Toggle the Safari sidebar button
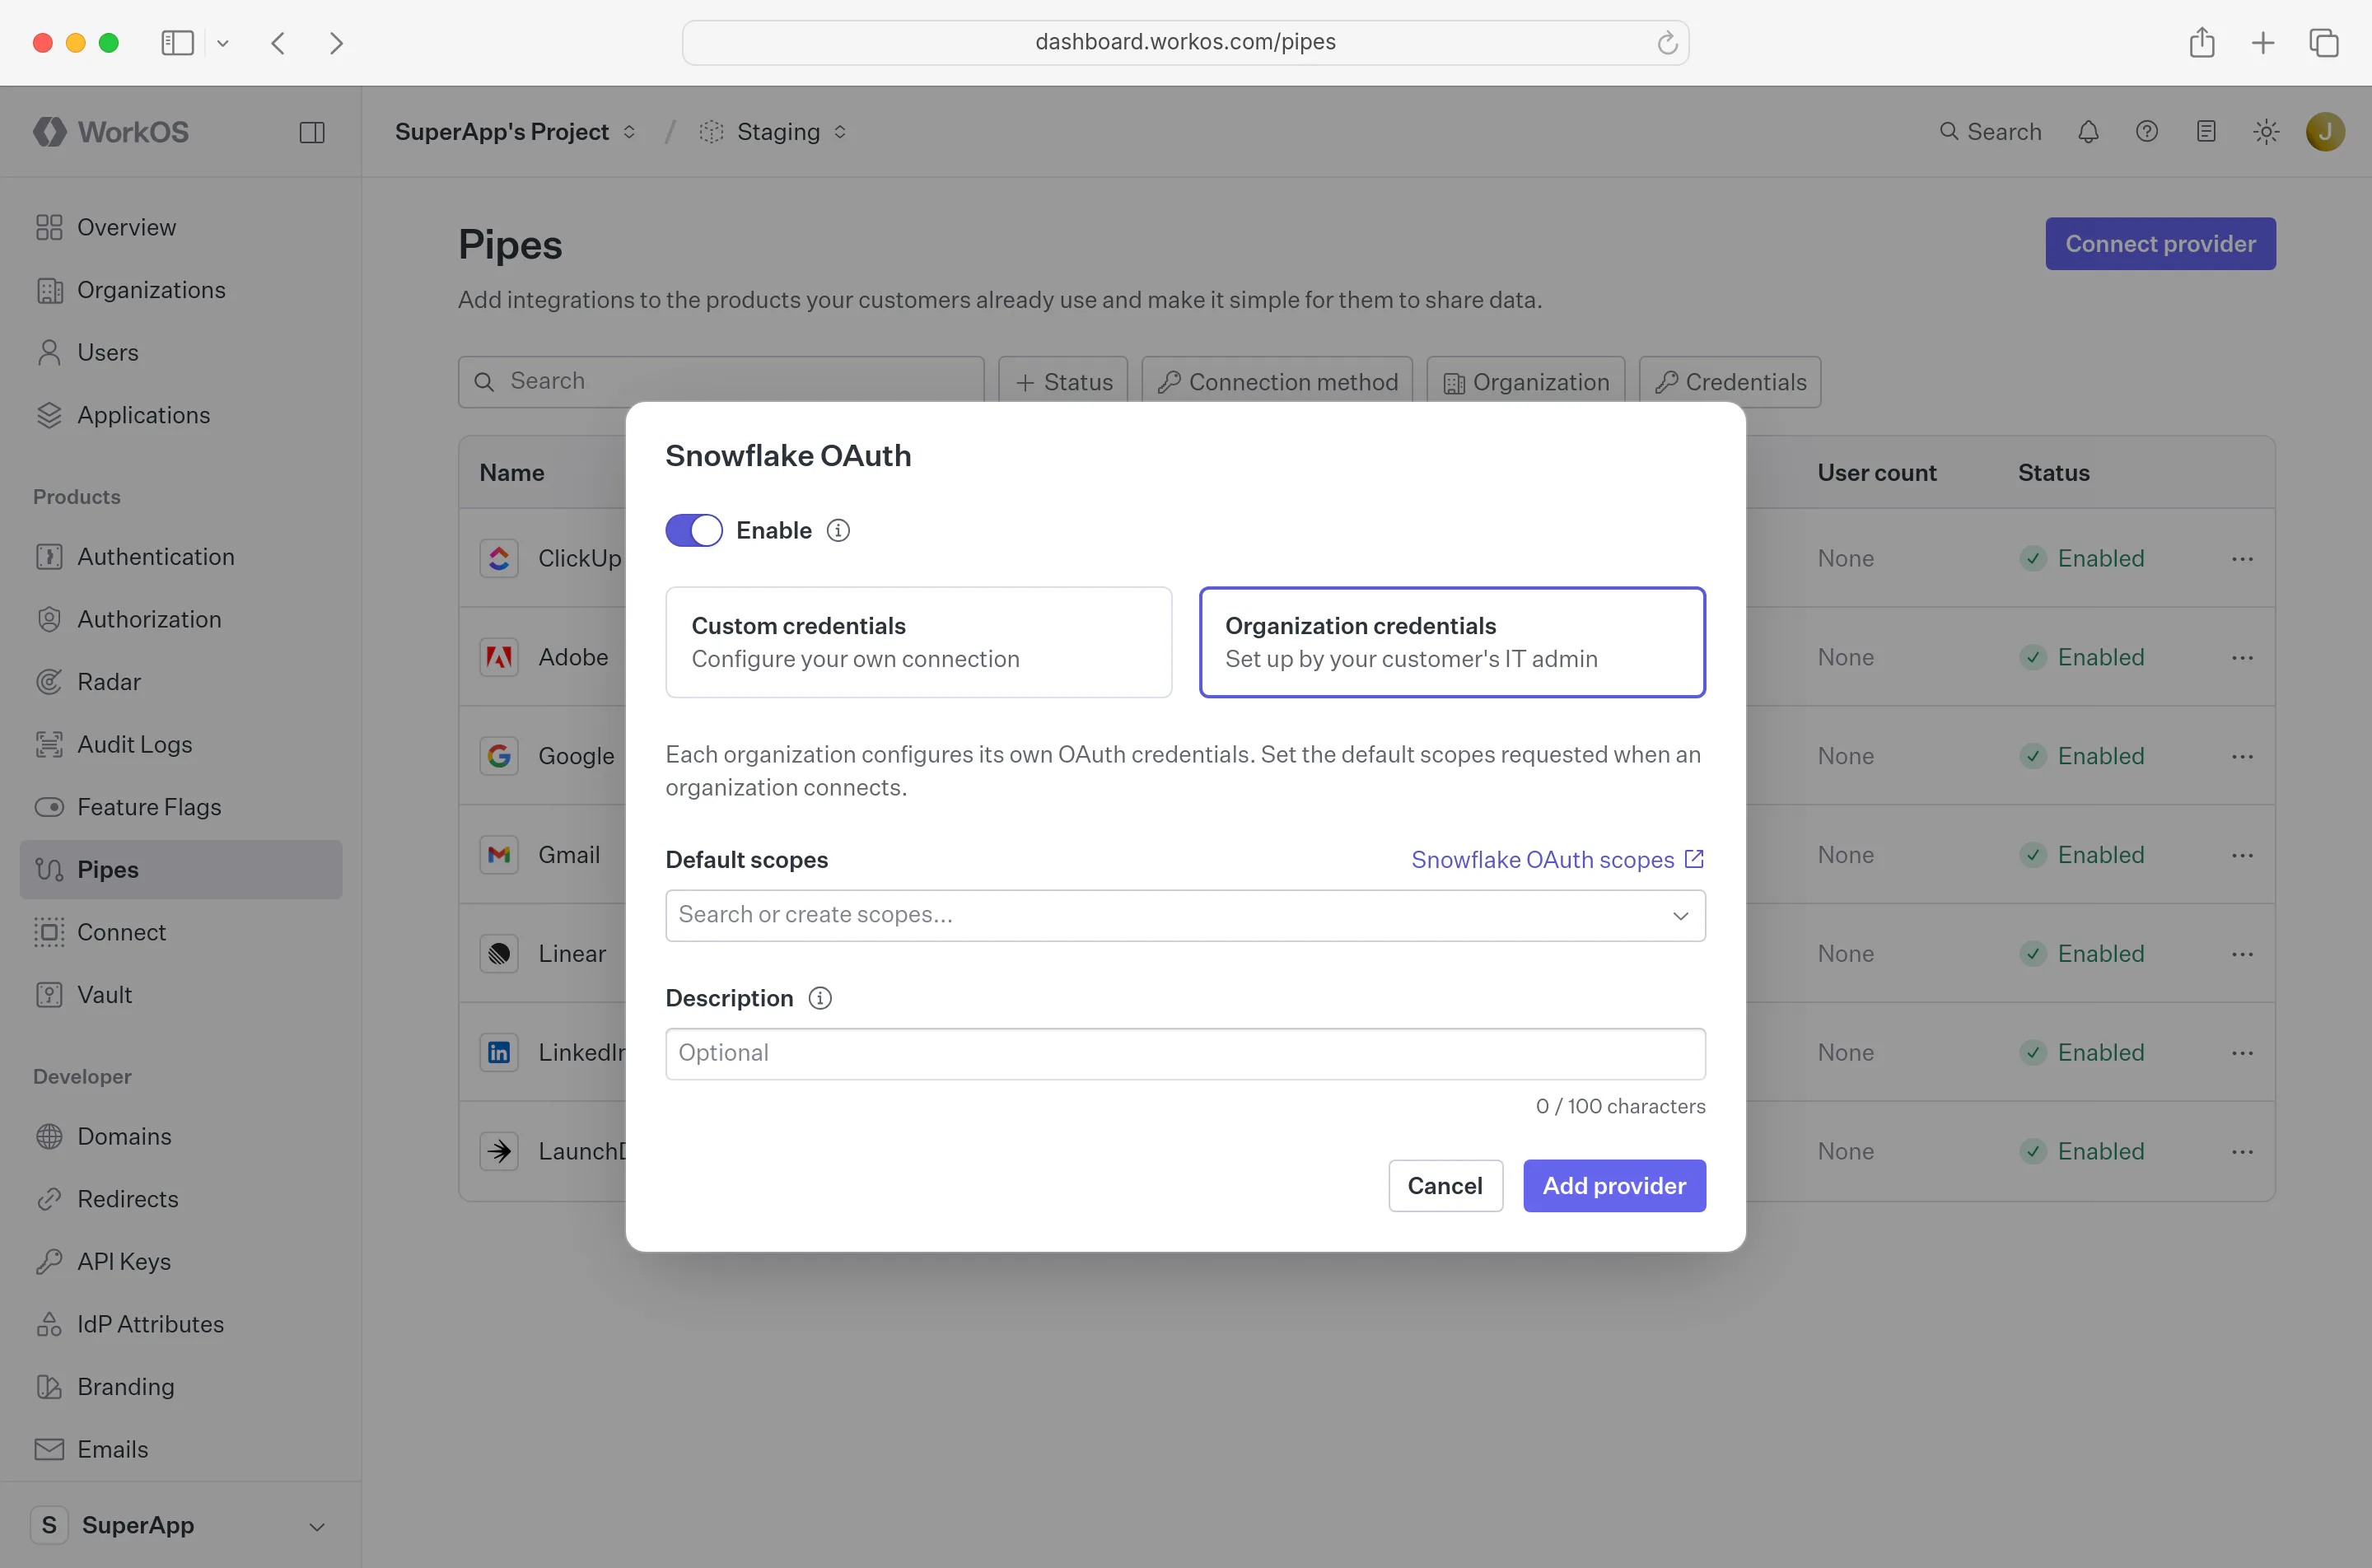2372x1568 pixels. tap(177, 42)
